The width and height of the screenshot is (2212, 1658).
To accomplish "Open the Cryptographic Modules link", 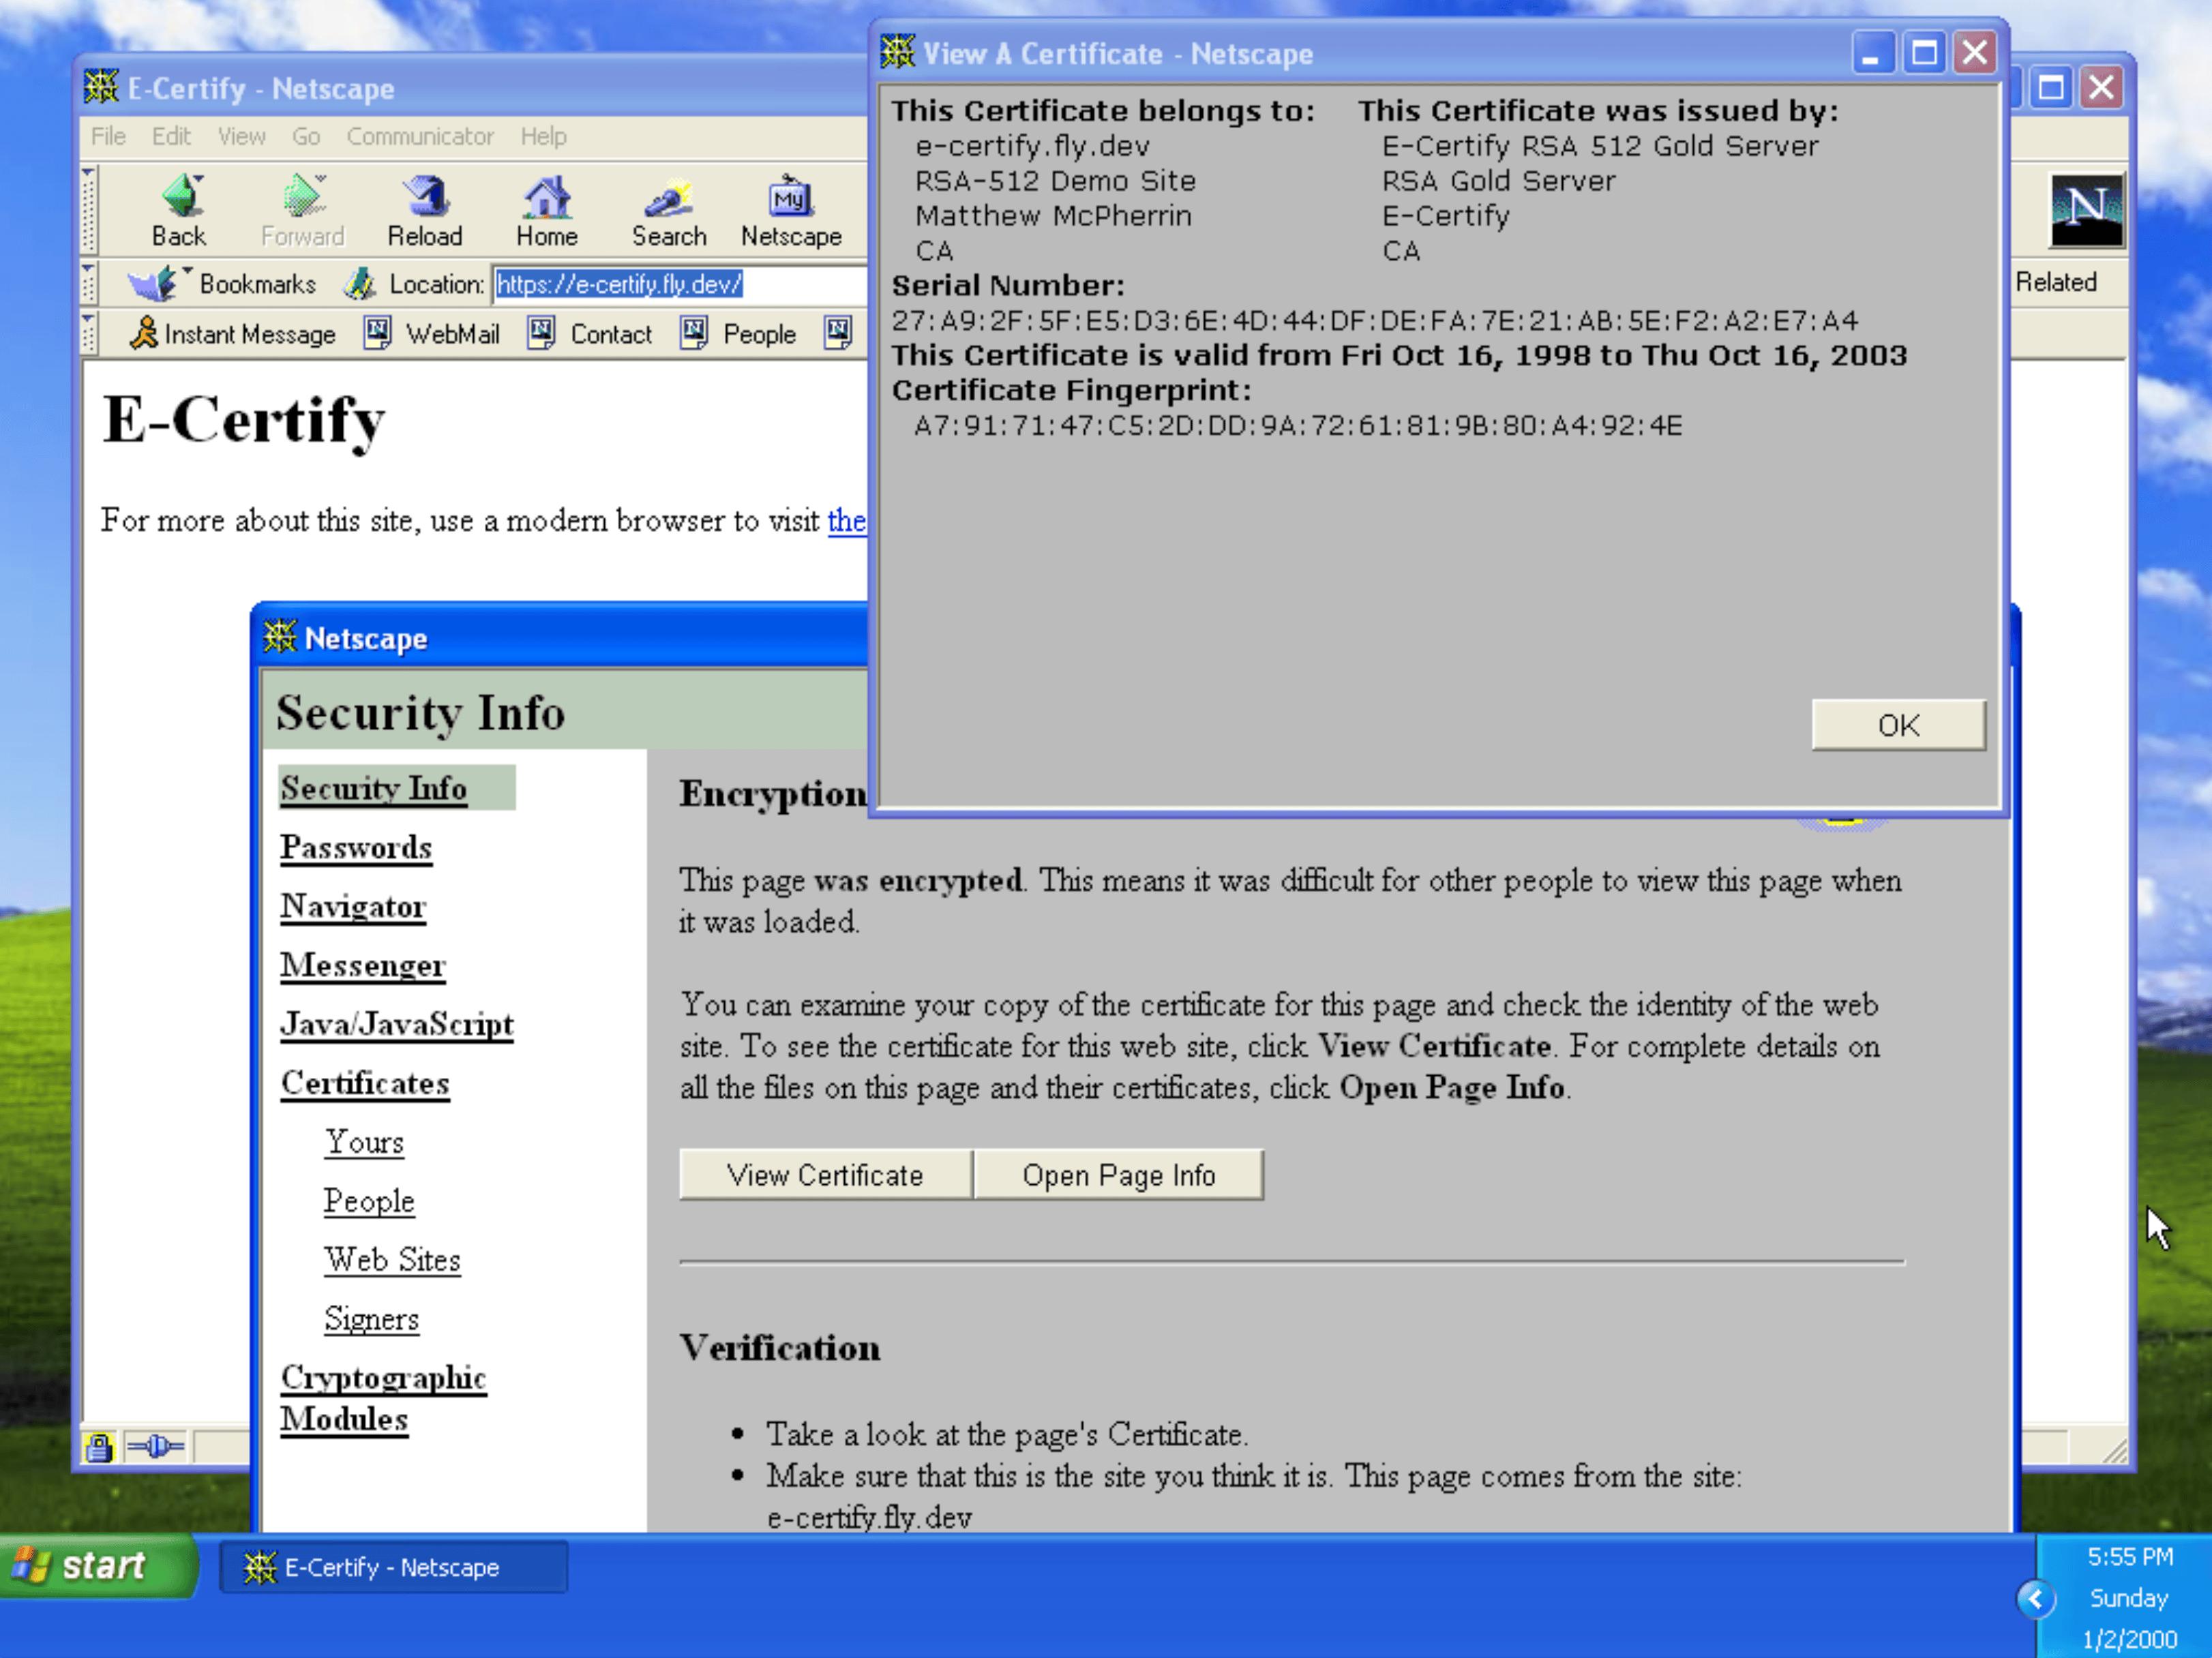I will (383, 1399).
